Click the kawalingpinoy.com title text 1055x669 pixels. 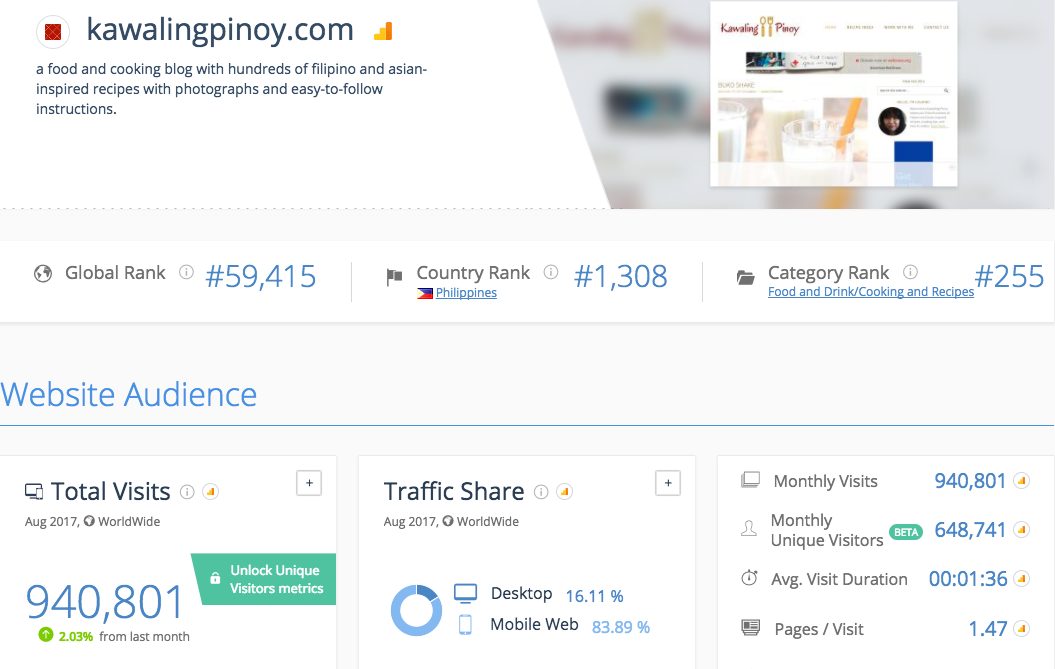click(x=220, y=30)
